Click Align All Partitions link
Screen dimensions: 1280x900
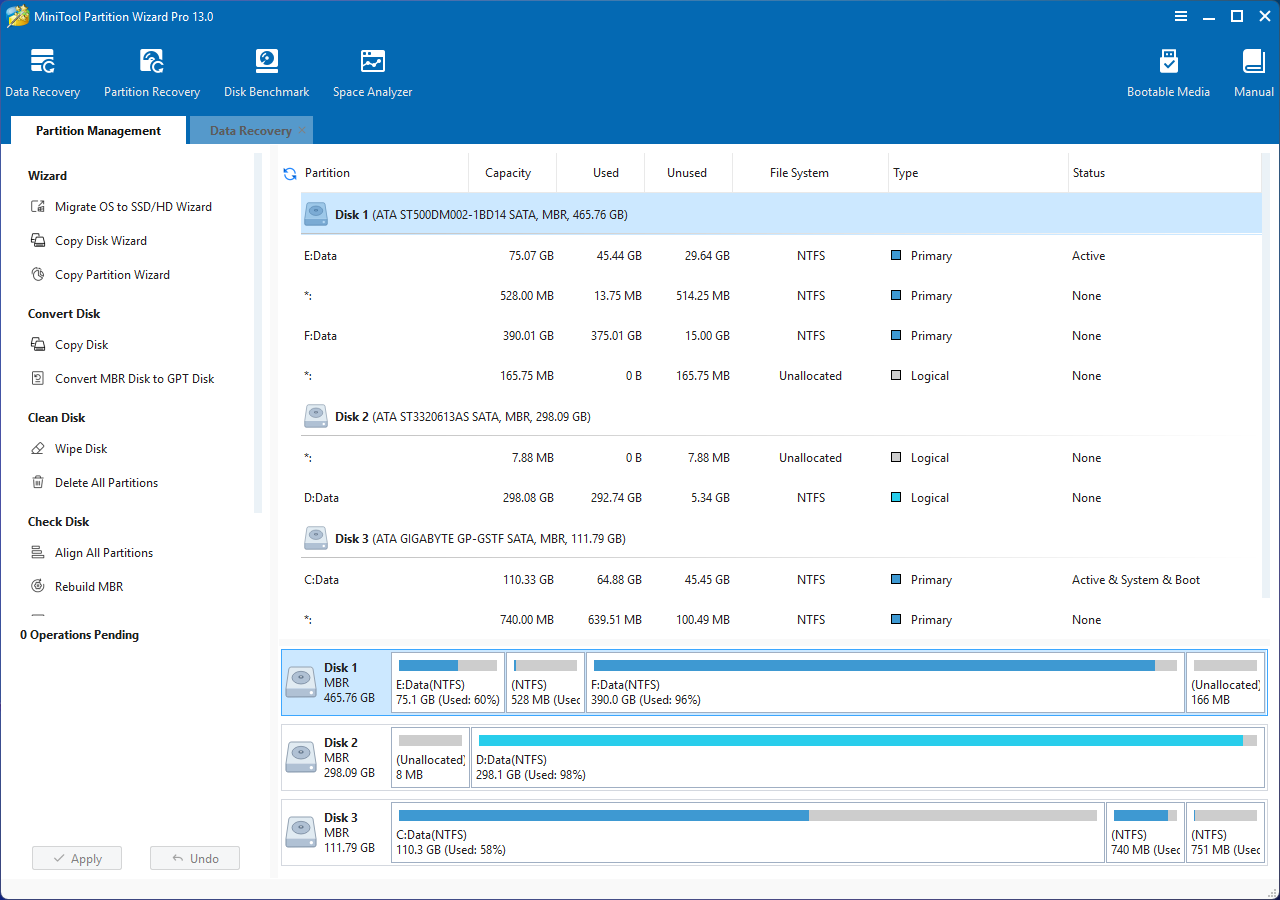pyautogui.click(x=104, y=553)
